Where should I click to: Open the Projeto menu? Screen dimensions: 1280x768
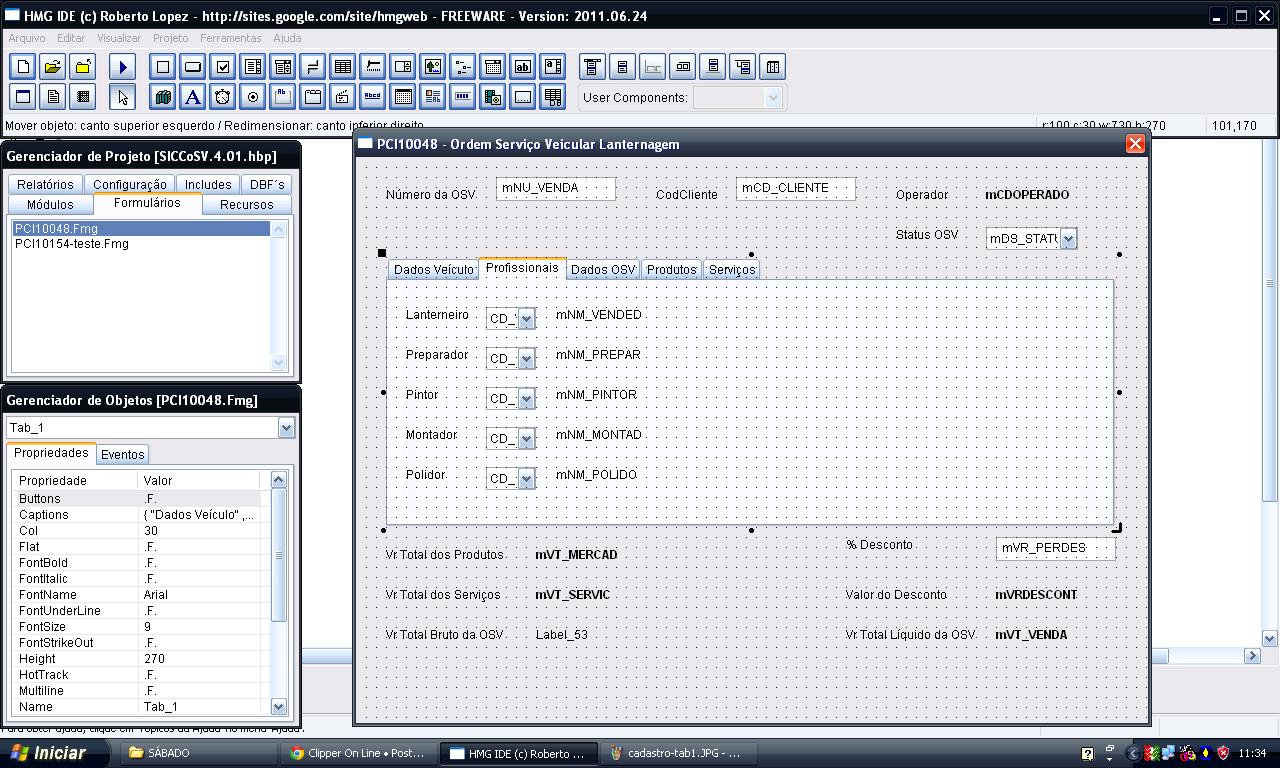(170, 38)
